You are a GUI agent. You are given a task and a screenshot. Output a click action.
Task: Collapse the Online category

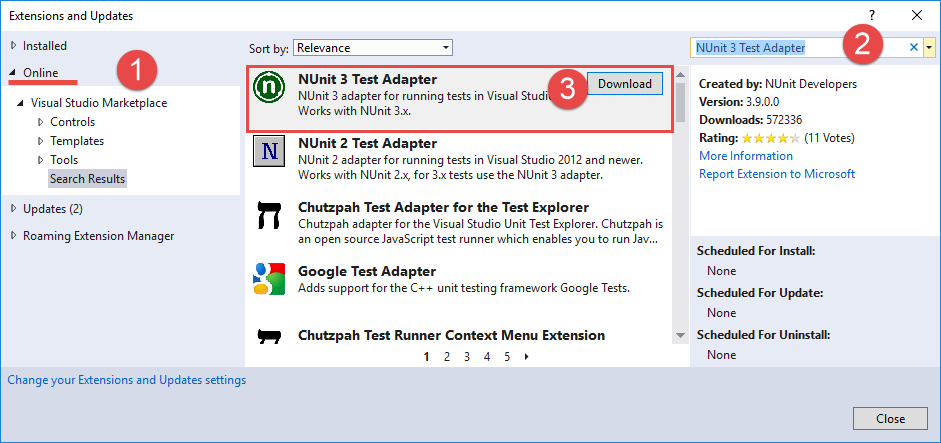point(13,73)
